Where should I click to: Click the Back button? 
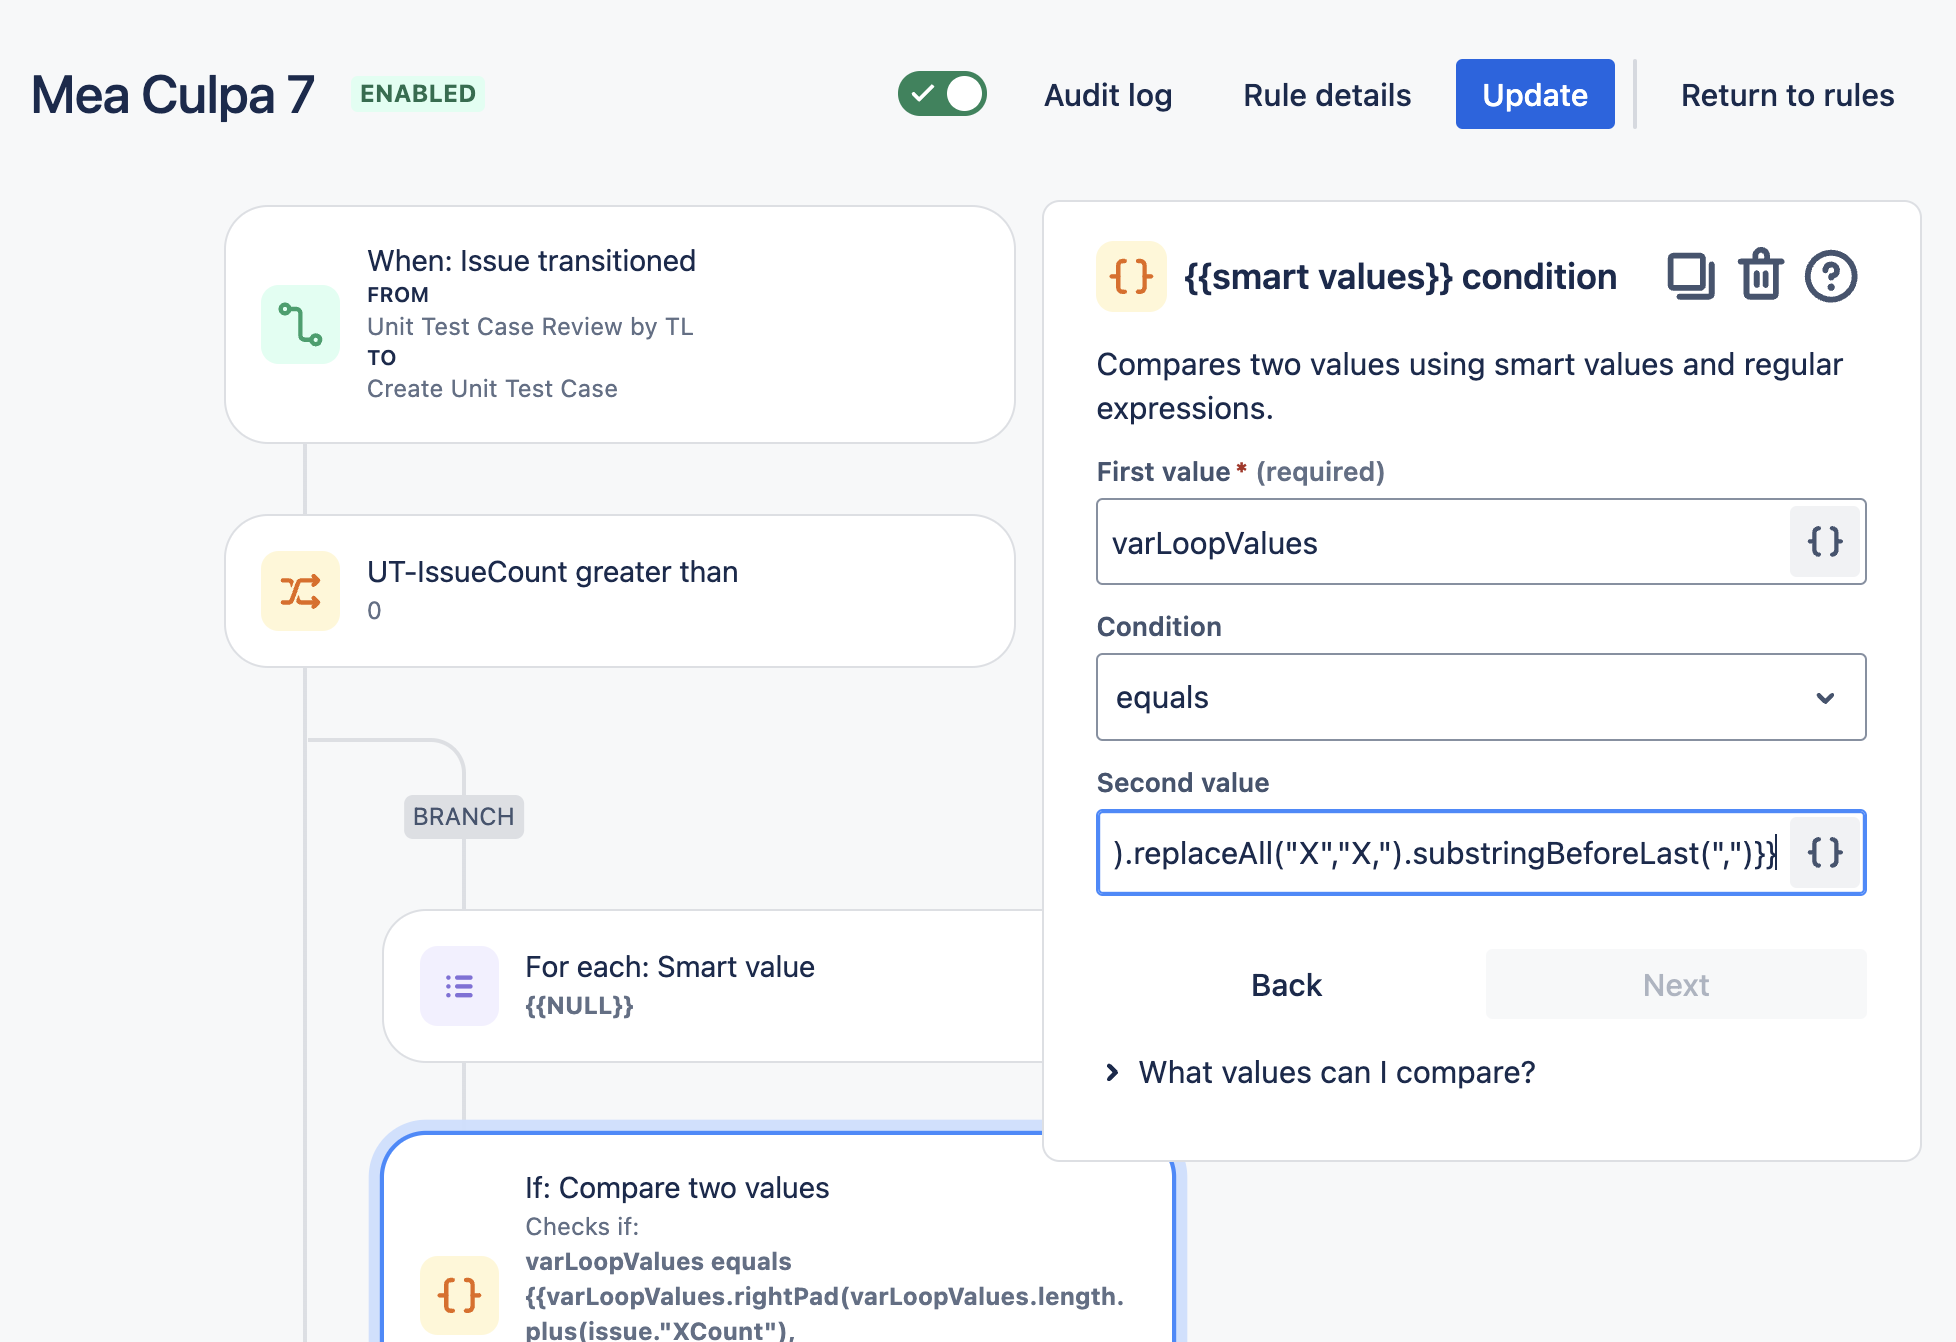pyautogui.click(x=1286, y=985)
